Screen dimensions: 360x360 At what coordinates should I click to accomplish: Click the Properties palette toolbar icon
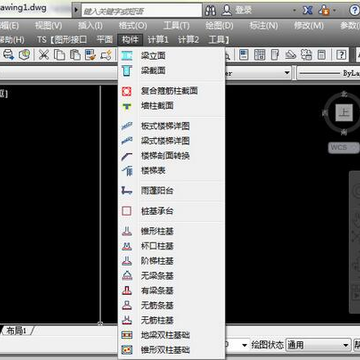tap(244, 55)
